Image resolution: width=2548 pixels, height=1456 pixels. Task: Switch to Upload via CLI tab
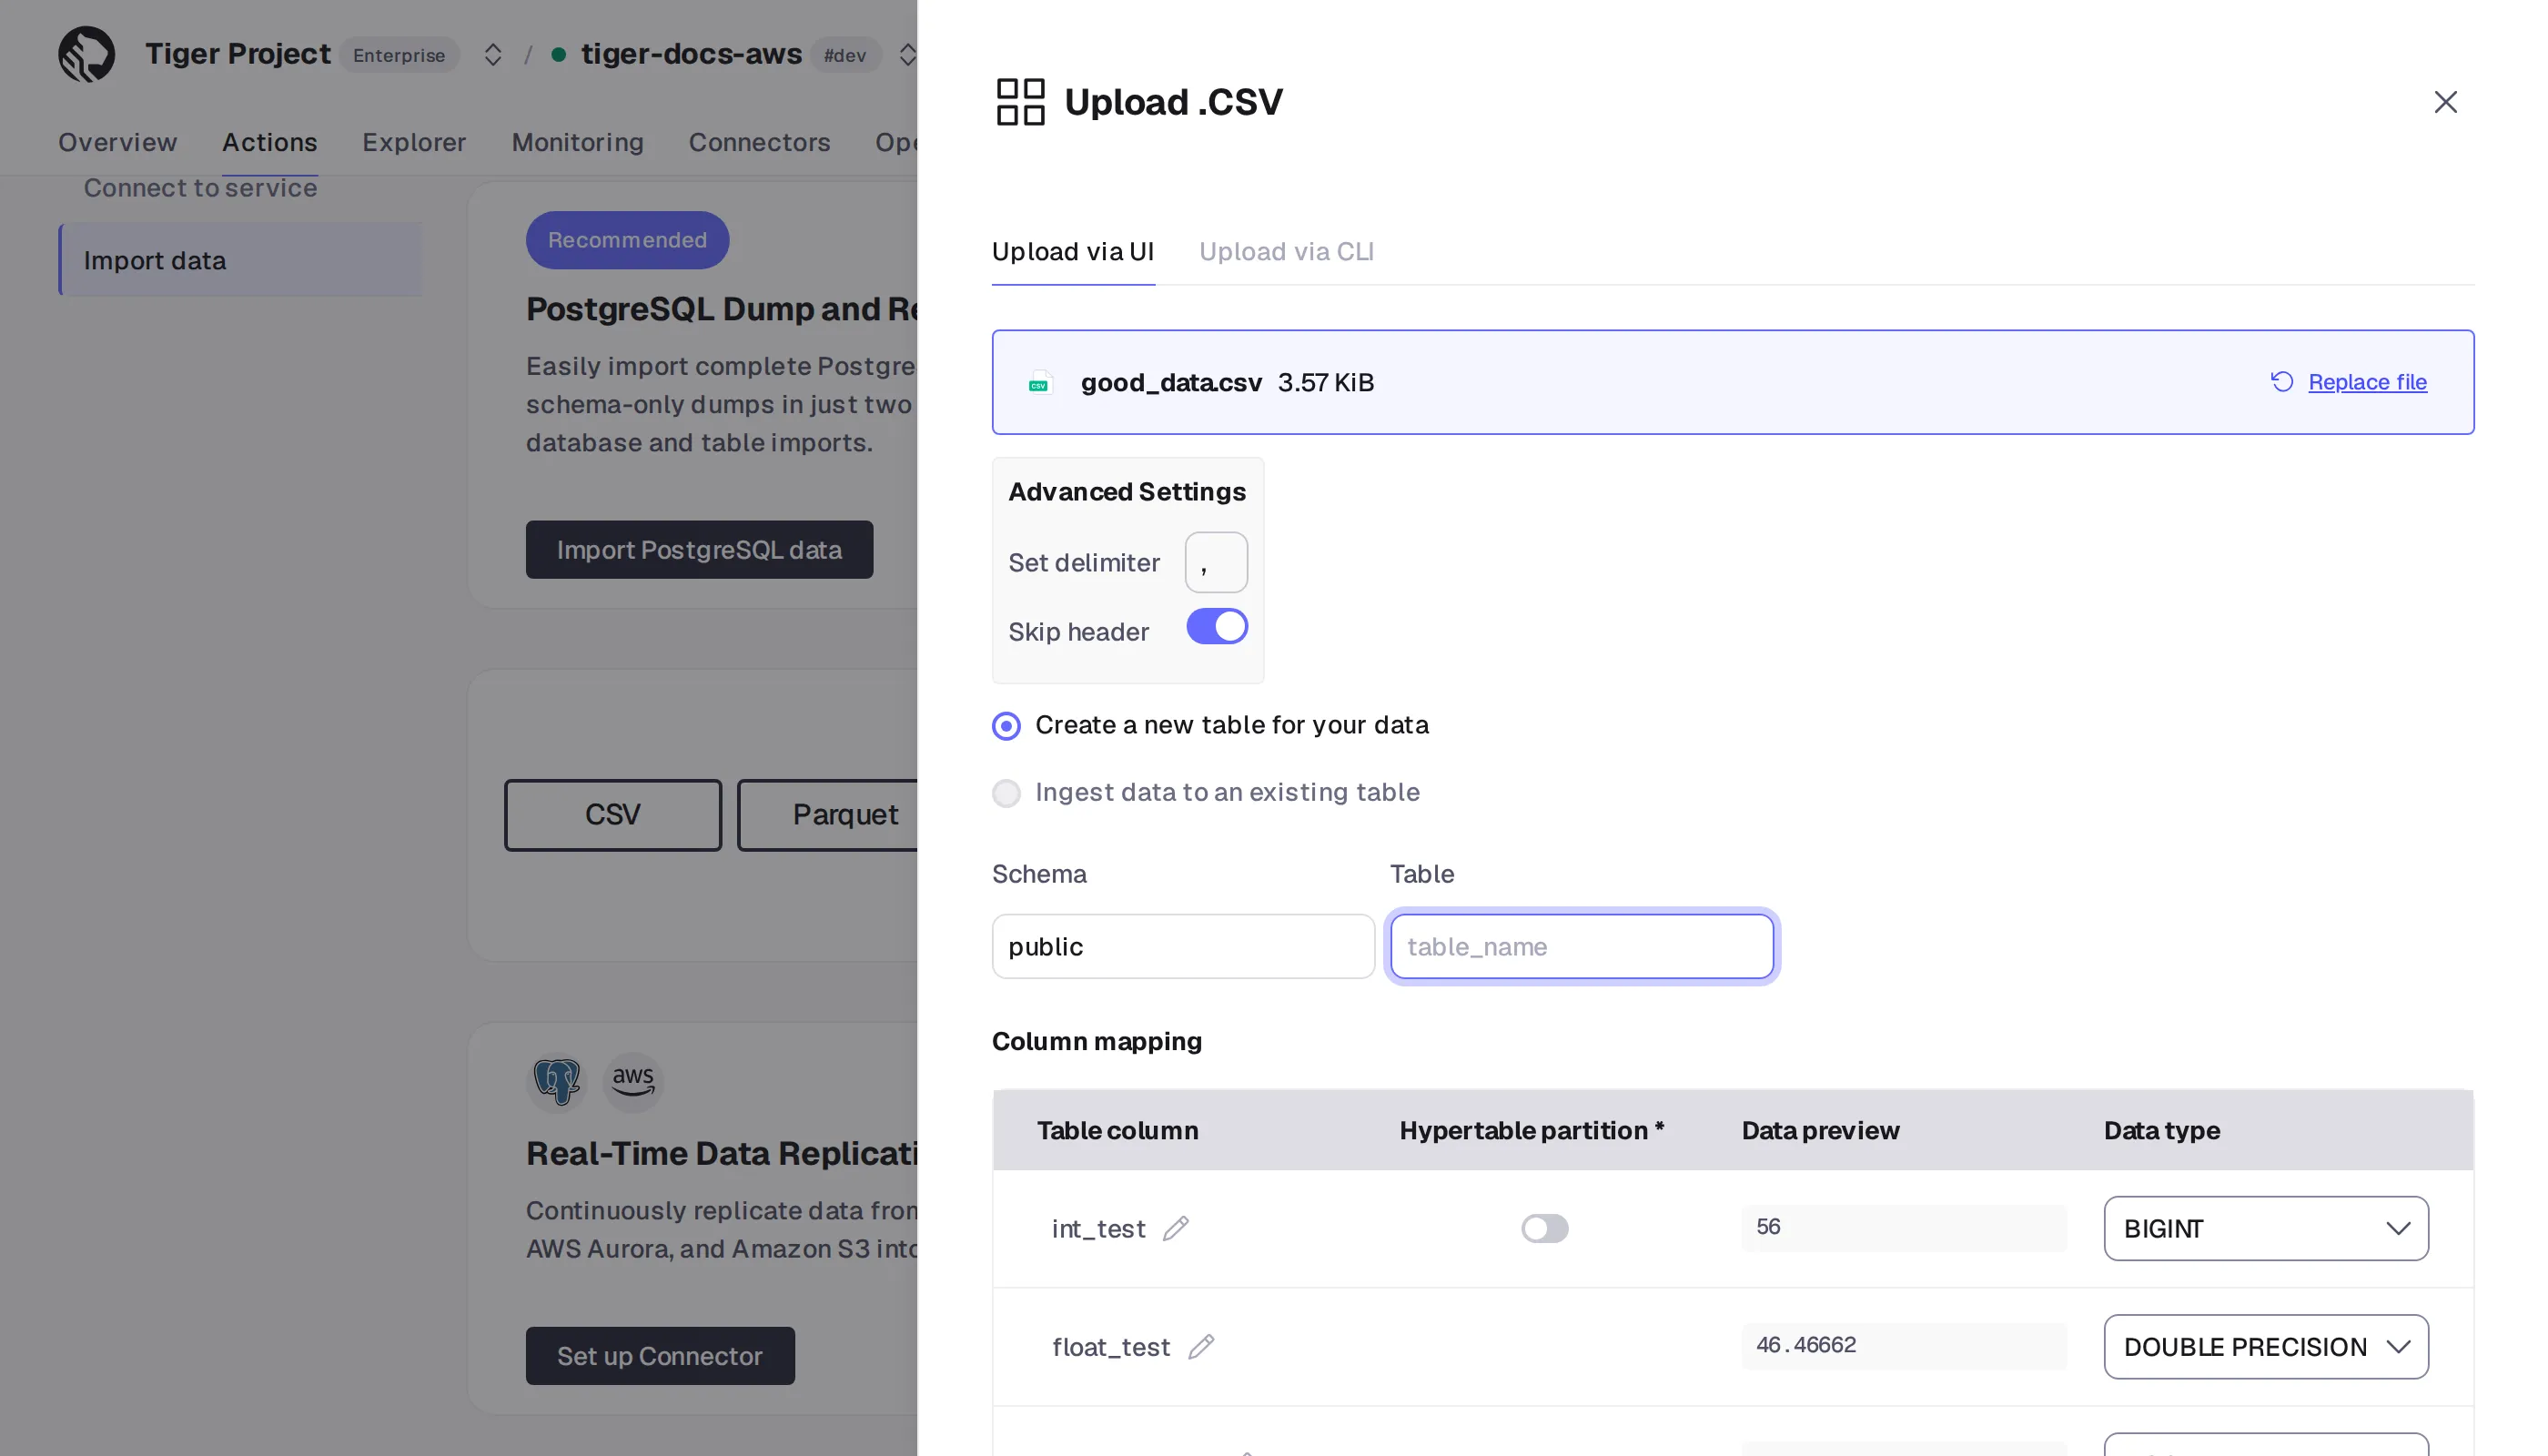click(x=1286, y=252)
